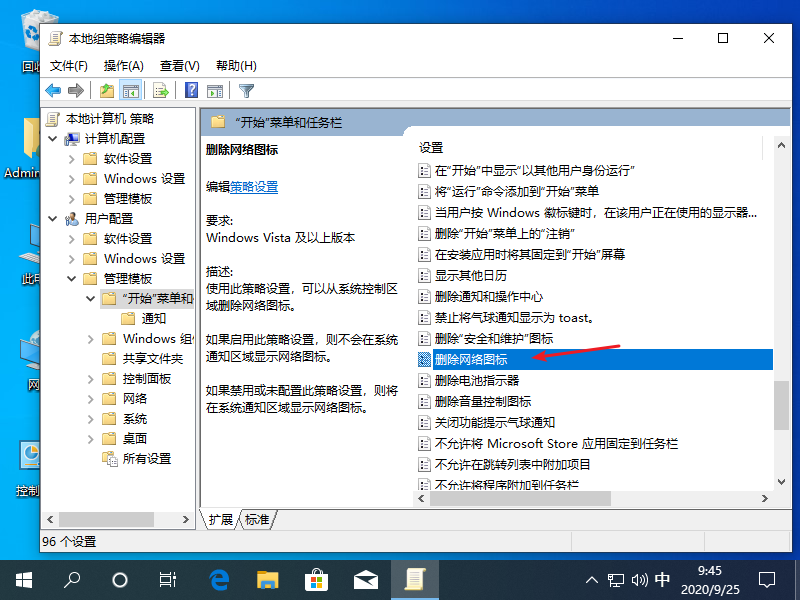The height and width of the screenshot is (600, 800).
Task: Click the show/hide action pane icon
Action: tap(216, 90)
